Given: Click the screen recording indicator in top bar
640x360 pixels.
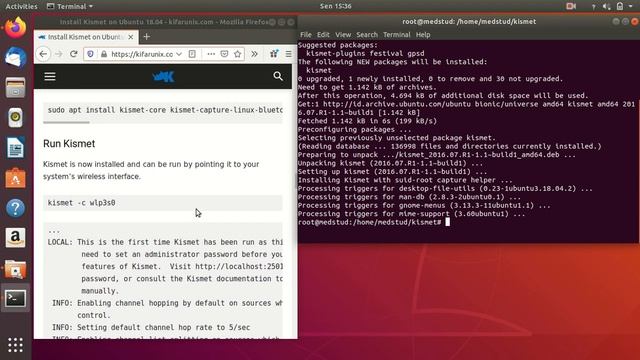Looking at the screenshot, I should [x=571, y=6].
